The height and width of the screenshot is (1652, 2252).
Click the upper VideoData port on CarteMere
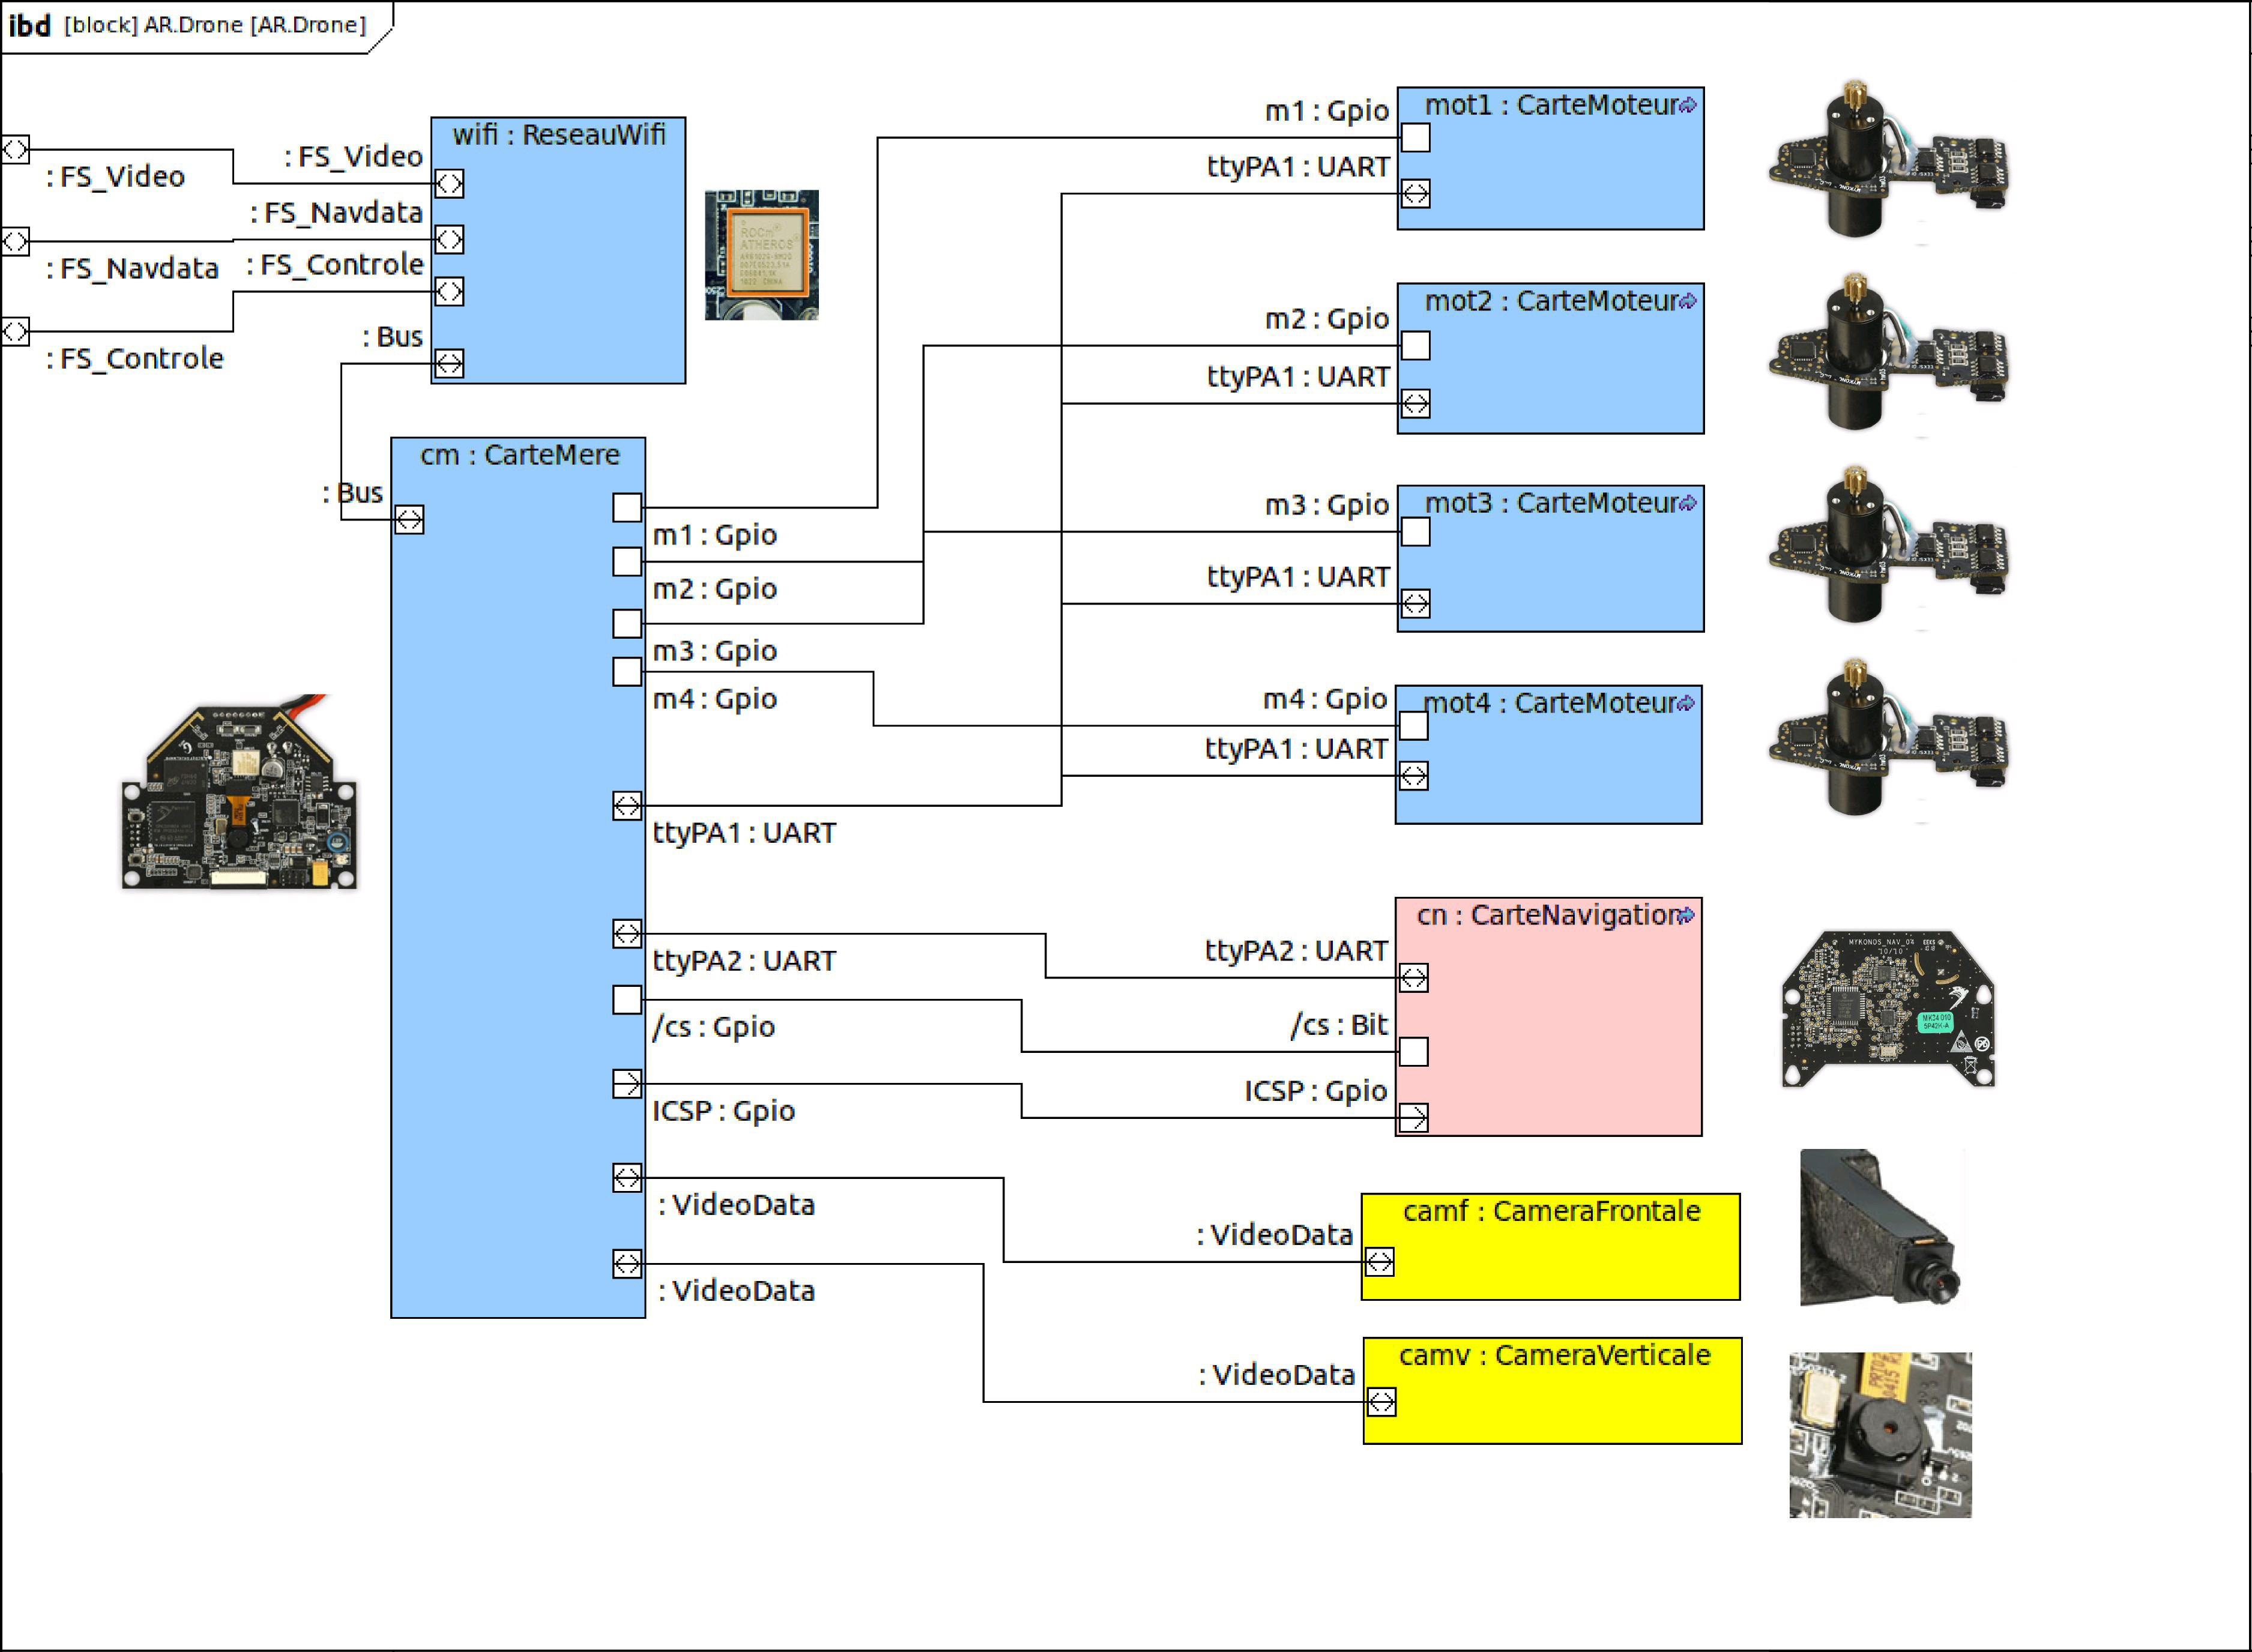[627, 1178]
